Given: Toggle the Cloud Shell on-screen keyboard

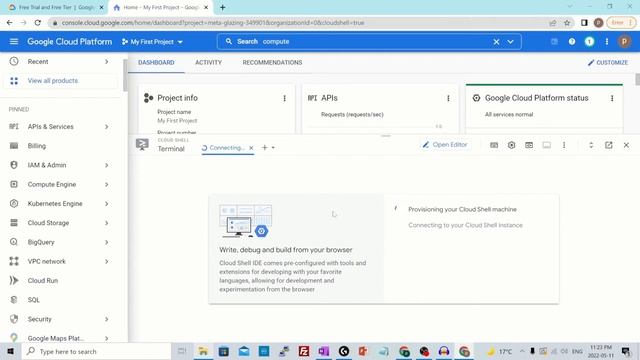Looking at the screenshot, I should tap(494, 145).
